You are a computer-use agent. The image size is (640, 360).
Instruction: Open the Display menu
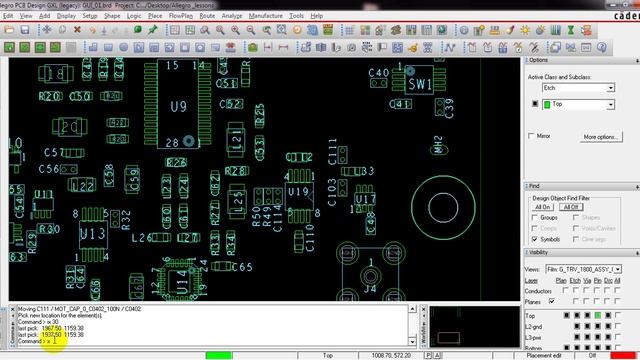pos(66,16)
